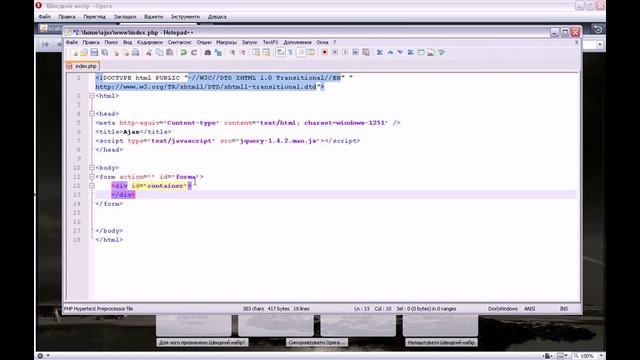Start macro recording with red dot icon

pos(324,53)
